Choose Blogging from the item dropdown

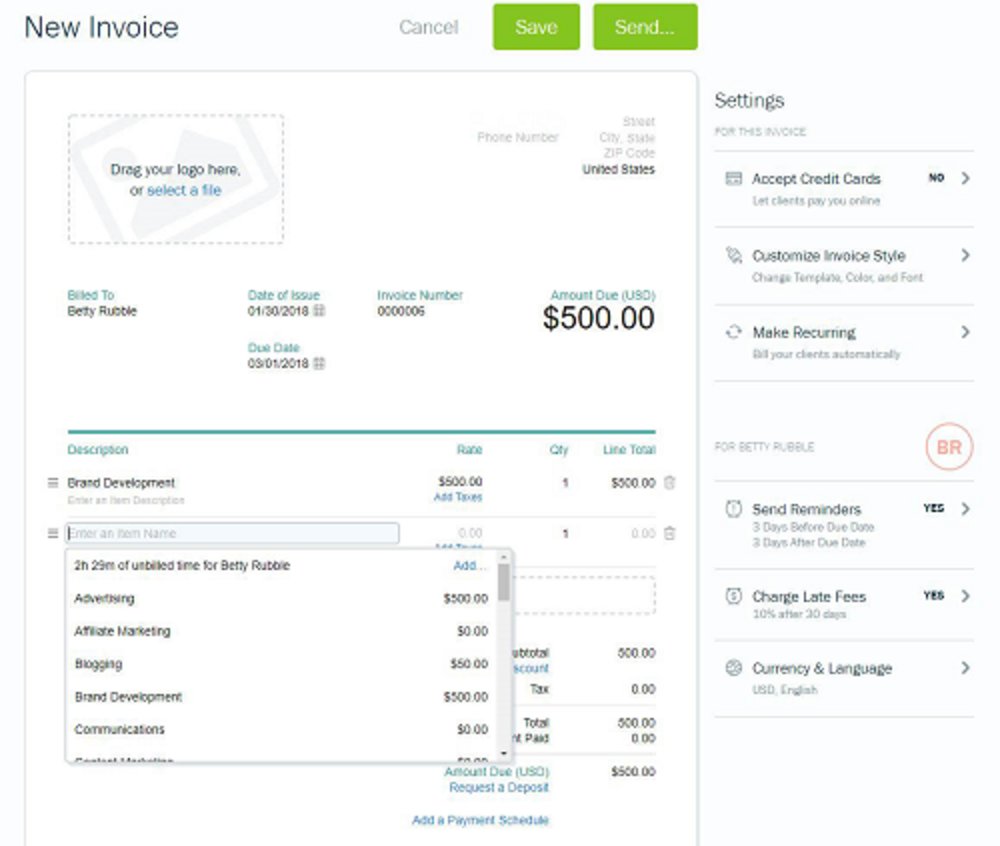[281, 664]
